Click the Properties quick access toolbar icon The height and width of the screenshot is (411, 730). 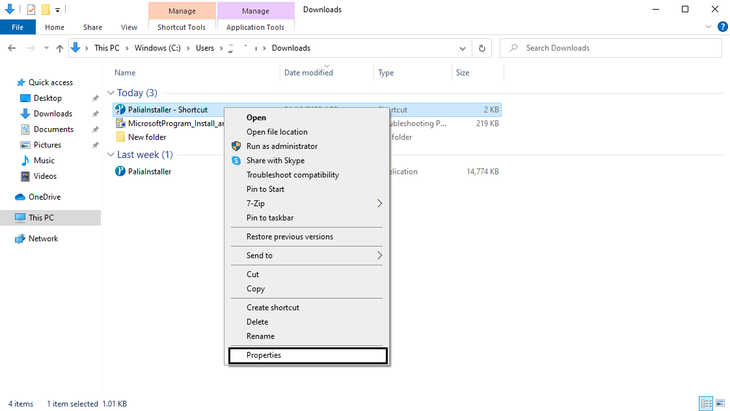31,9
